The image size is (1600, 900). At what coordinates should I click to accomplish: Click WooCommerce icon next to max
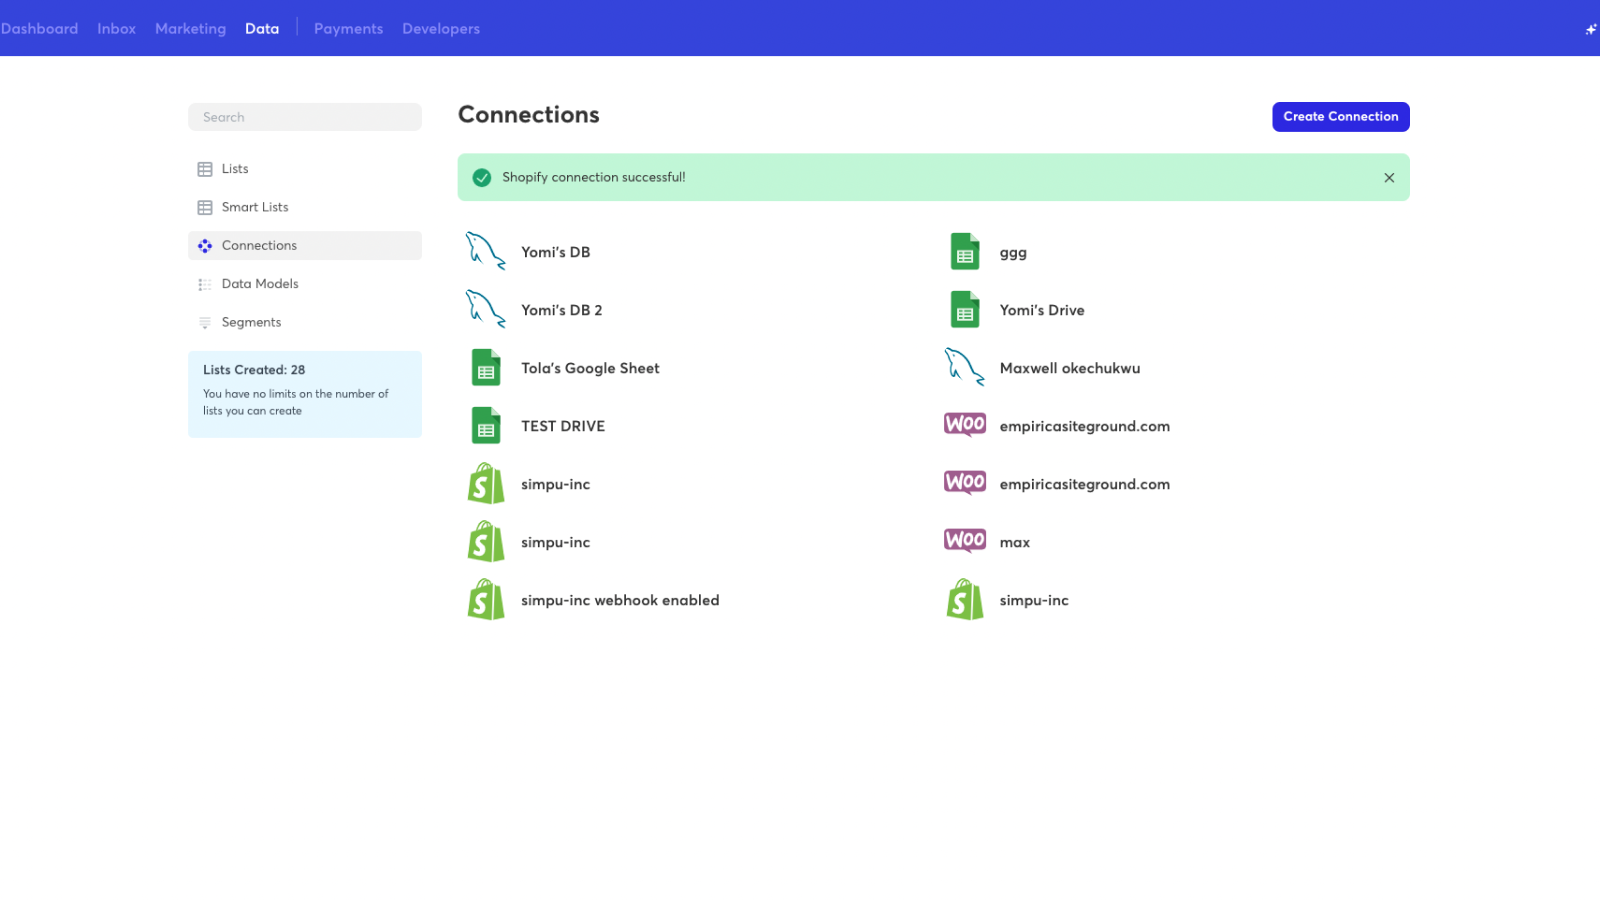[x=964, y=541]
